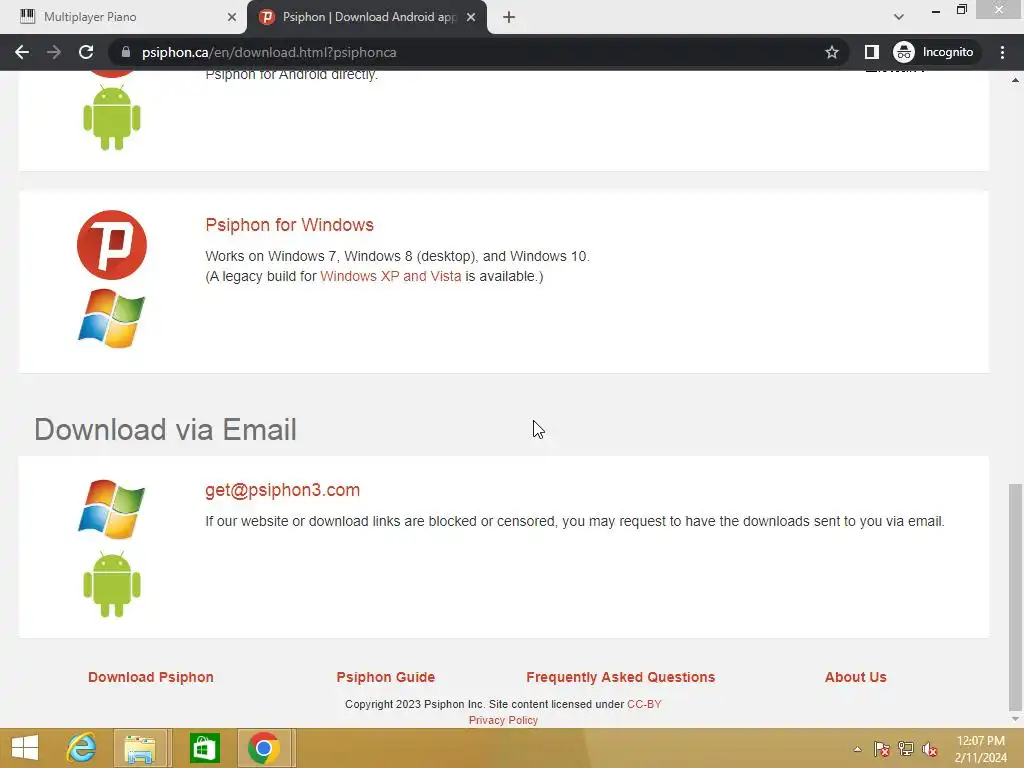Open the About Us footer link
This screenshot has width=1024, height=768.
(x=856, y=677)
